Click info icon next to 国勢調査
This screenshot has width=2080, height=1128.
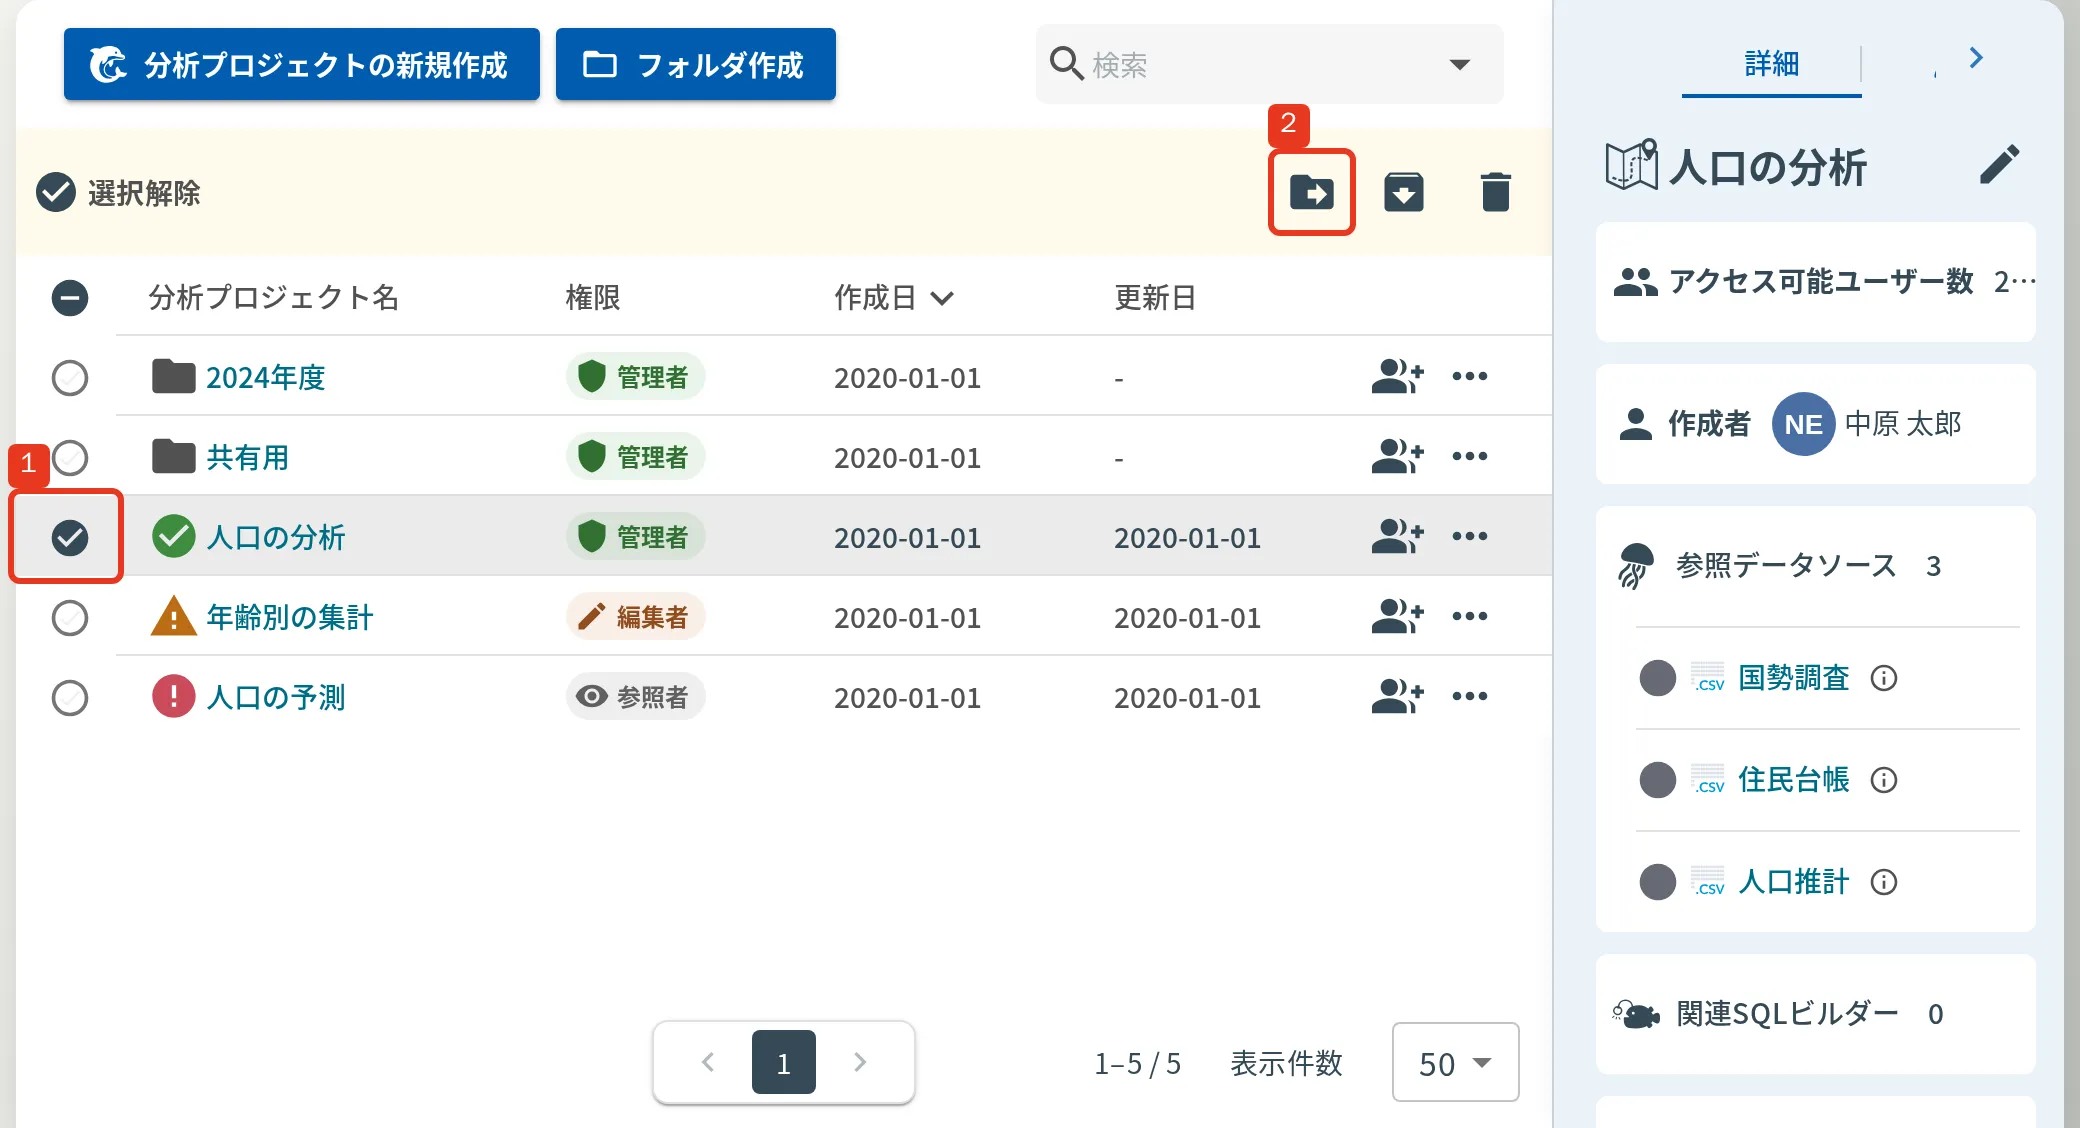tap(1884, 678)
